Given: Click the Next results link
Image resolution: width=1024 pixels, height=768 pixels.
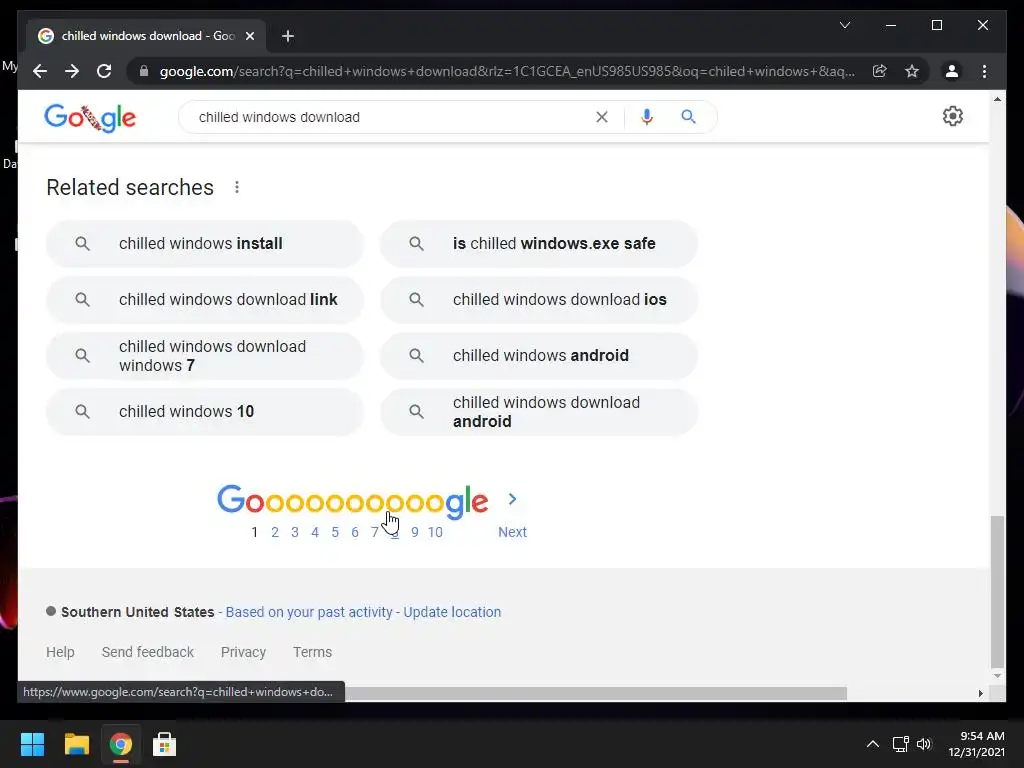Looking at the screenshot, I should coord(513,532).
